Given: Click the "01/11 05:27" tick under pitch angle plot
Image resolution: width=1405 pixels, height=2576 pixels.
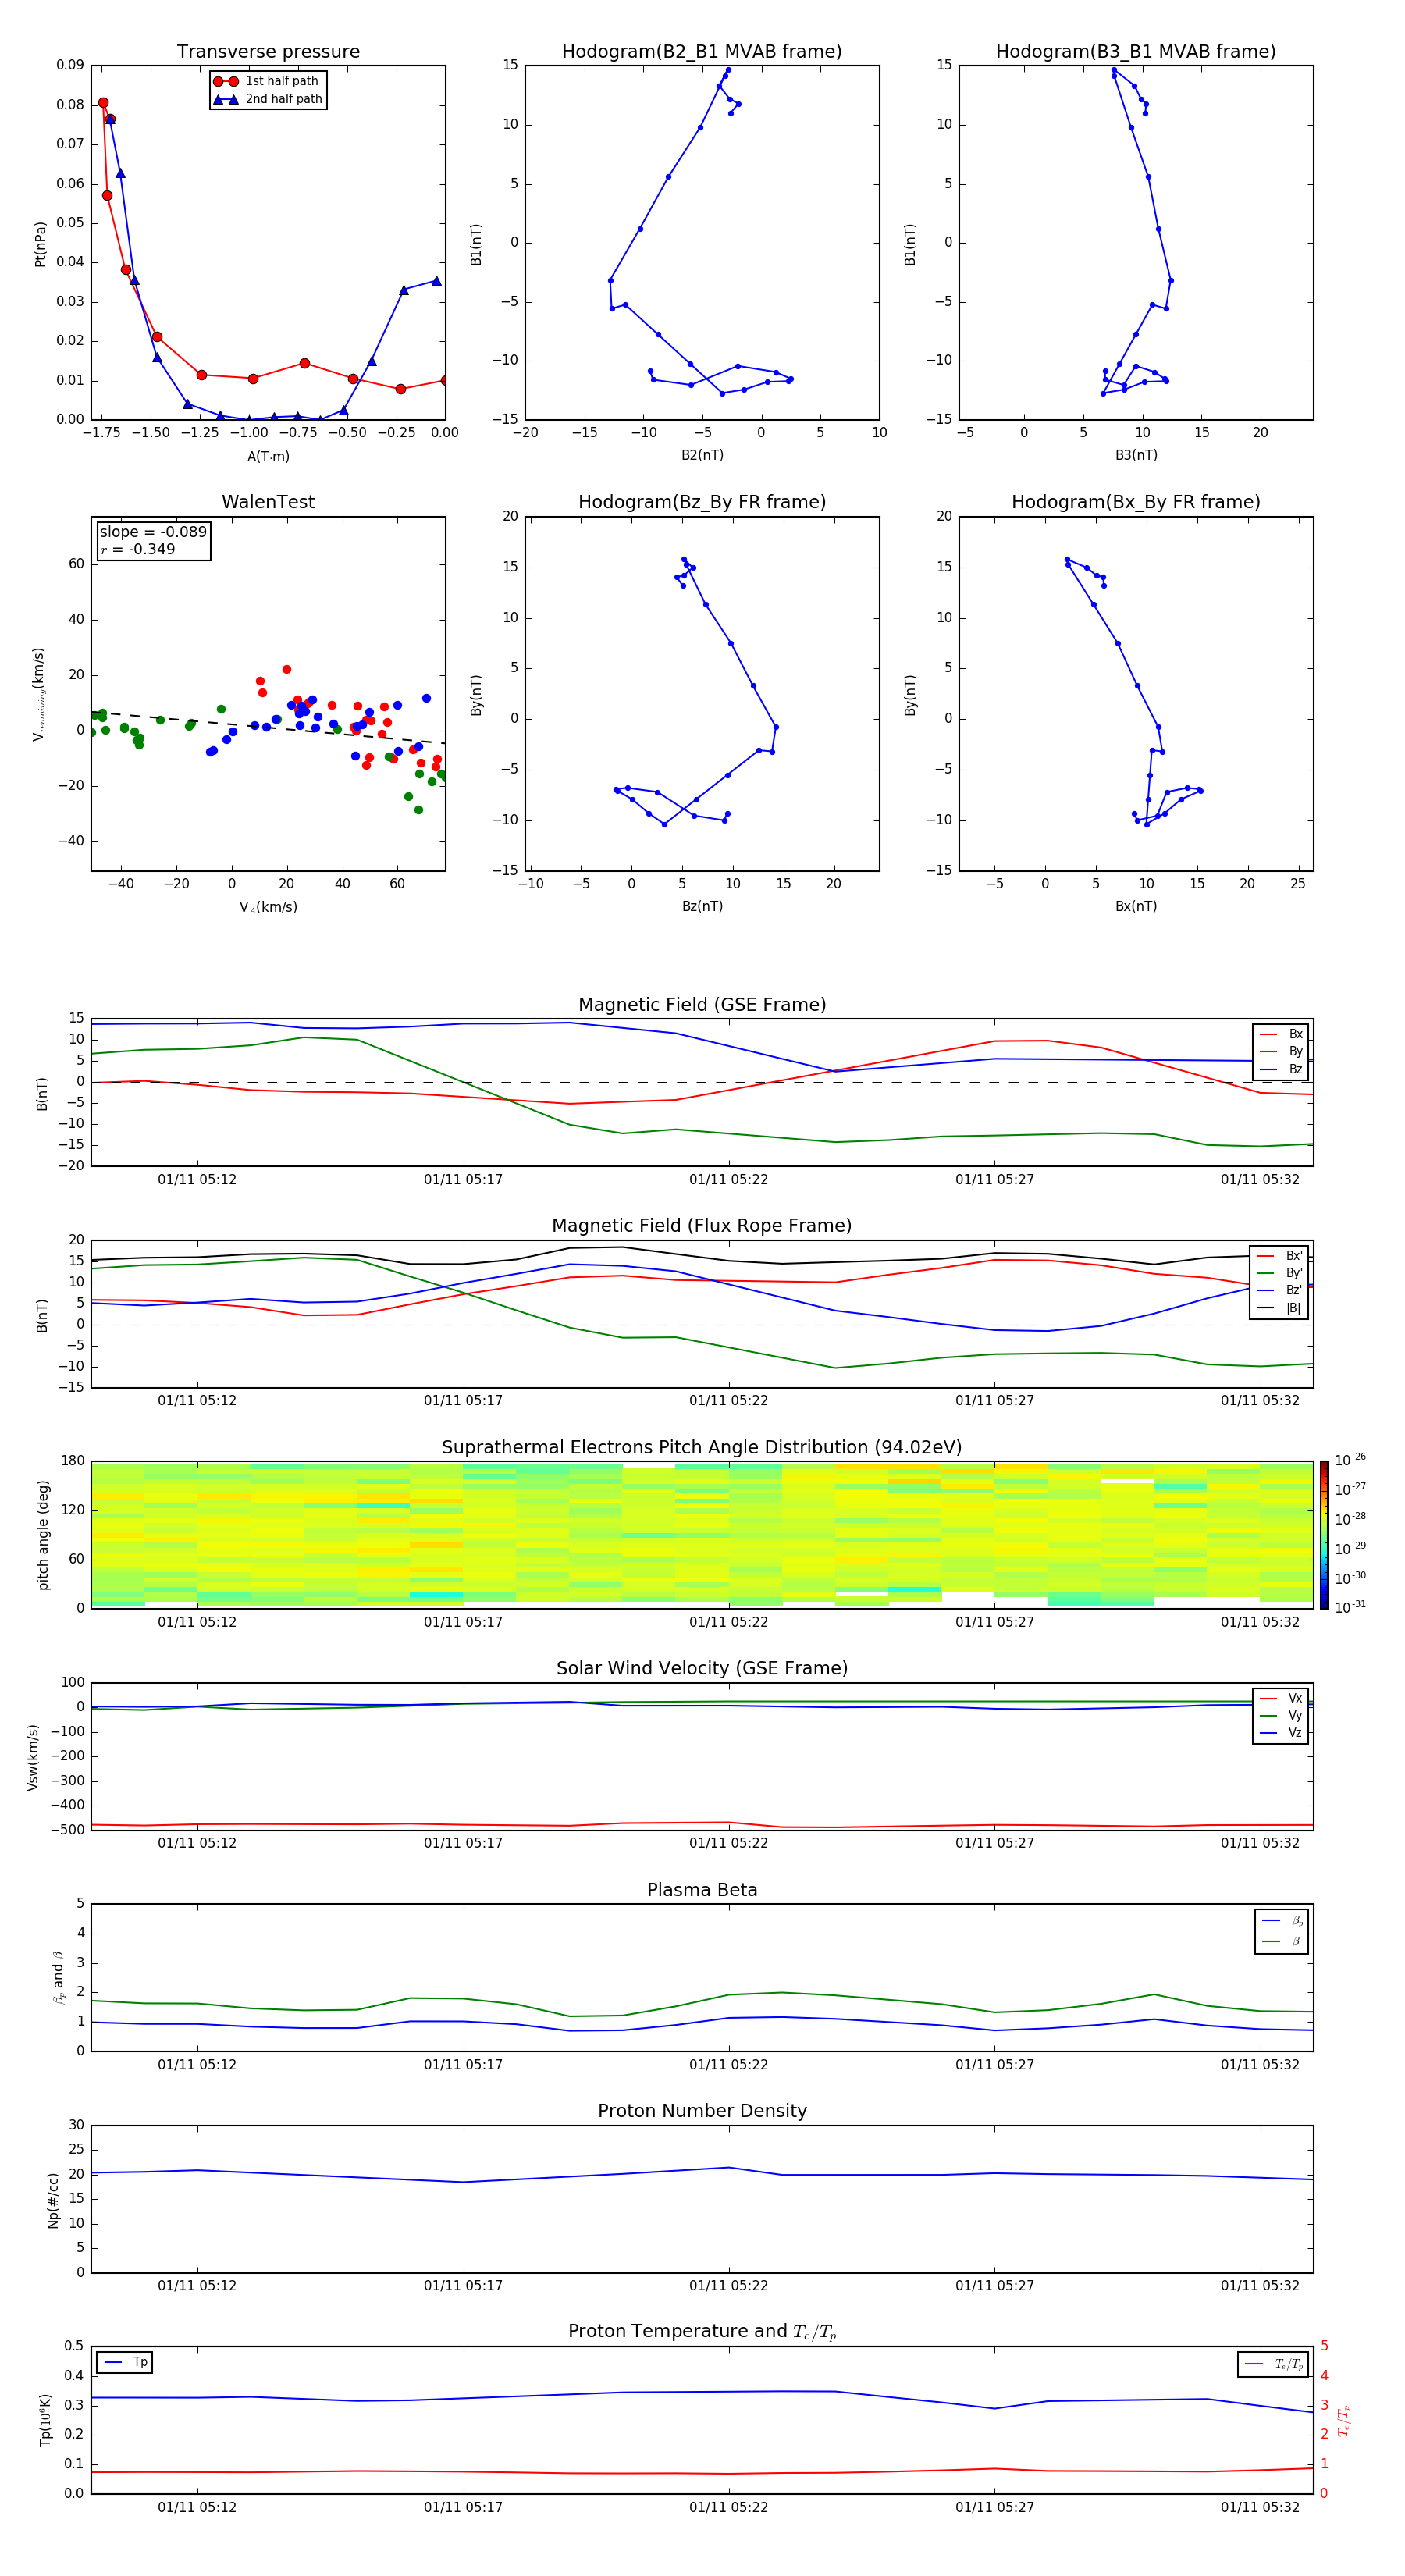Looking at the screenshot, I should [x=995, y=1622].
